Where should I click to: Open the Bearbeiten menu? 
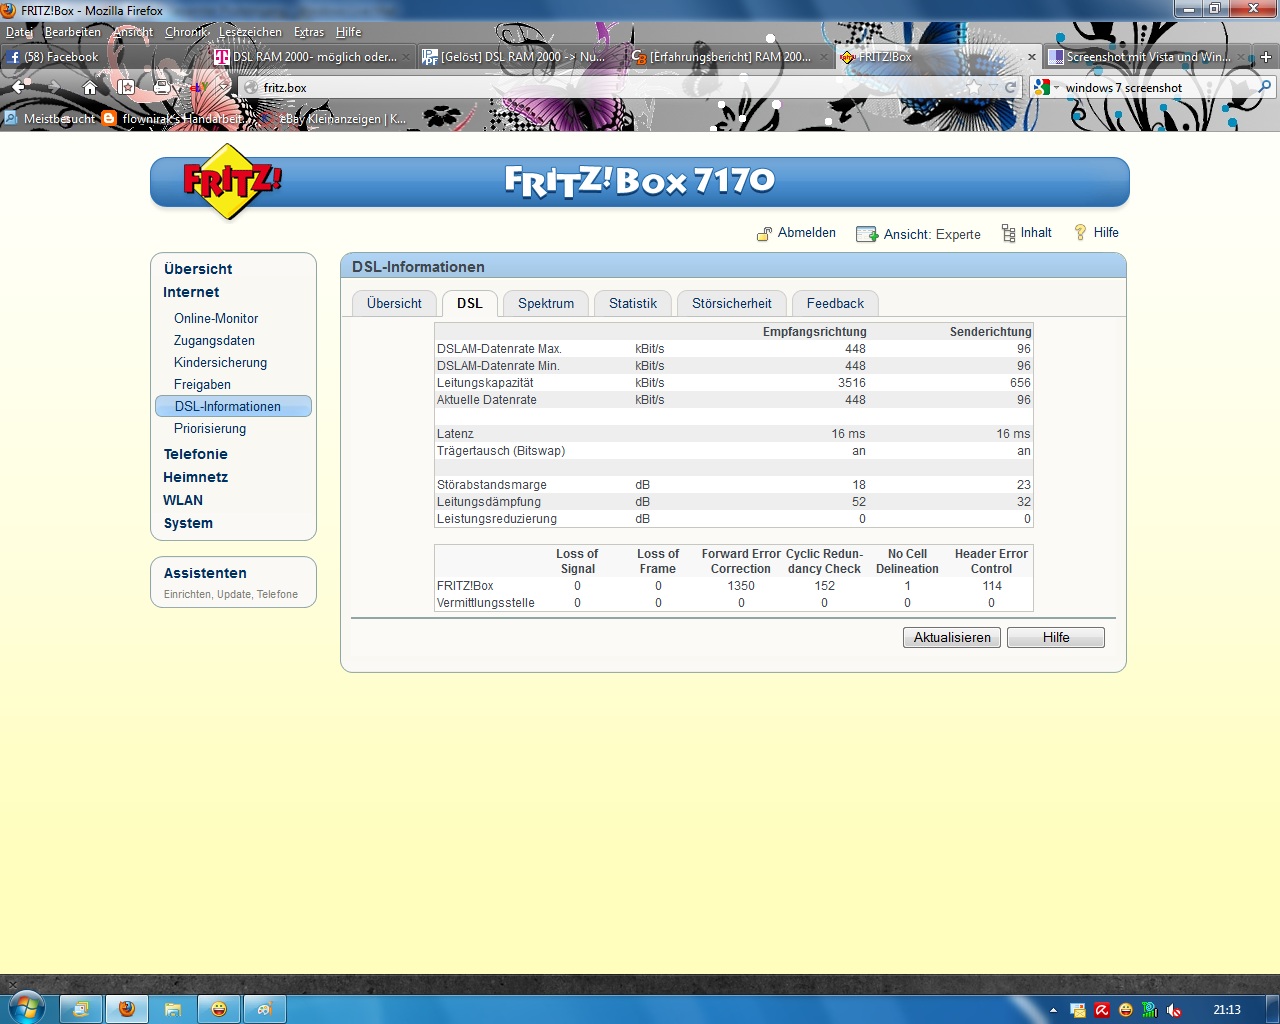click(72, 32)
